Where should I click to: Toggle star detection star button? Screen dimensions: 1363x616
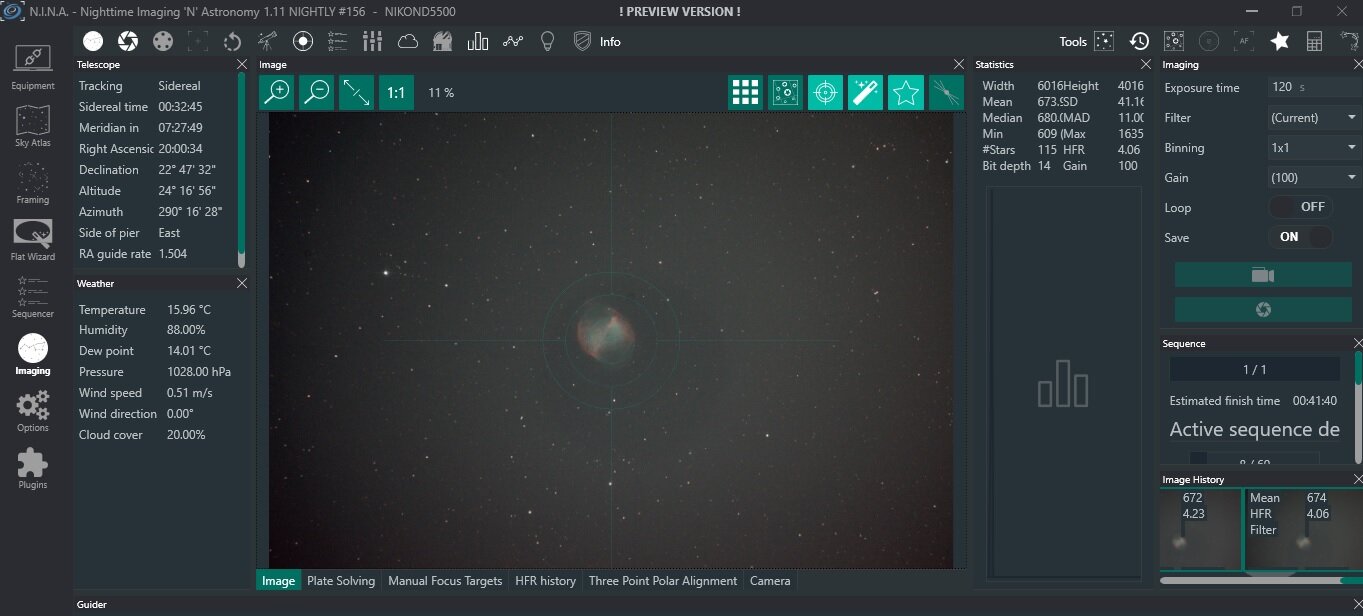coord(905,93)
